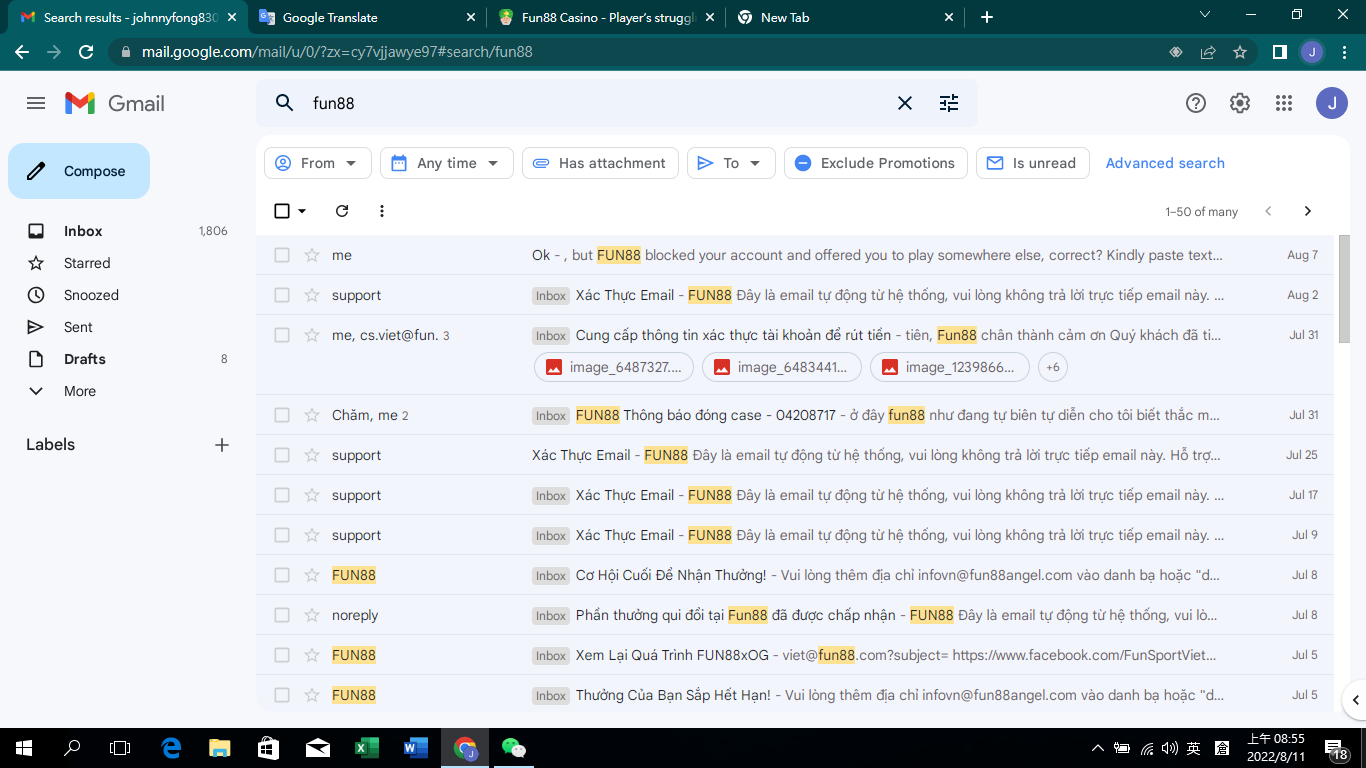Screen dimensions: 1366x768
Task: Select the Aug 2 support email checkbox
Action: tap(282, 295)
